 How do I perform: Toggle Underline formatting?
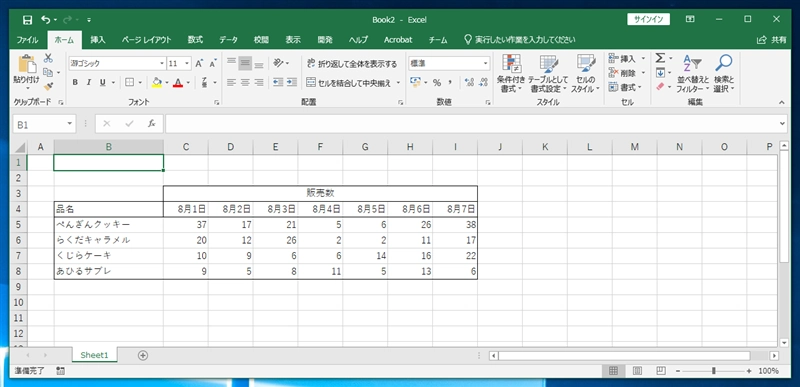point(103,82)
